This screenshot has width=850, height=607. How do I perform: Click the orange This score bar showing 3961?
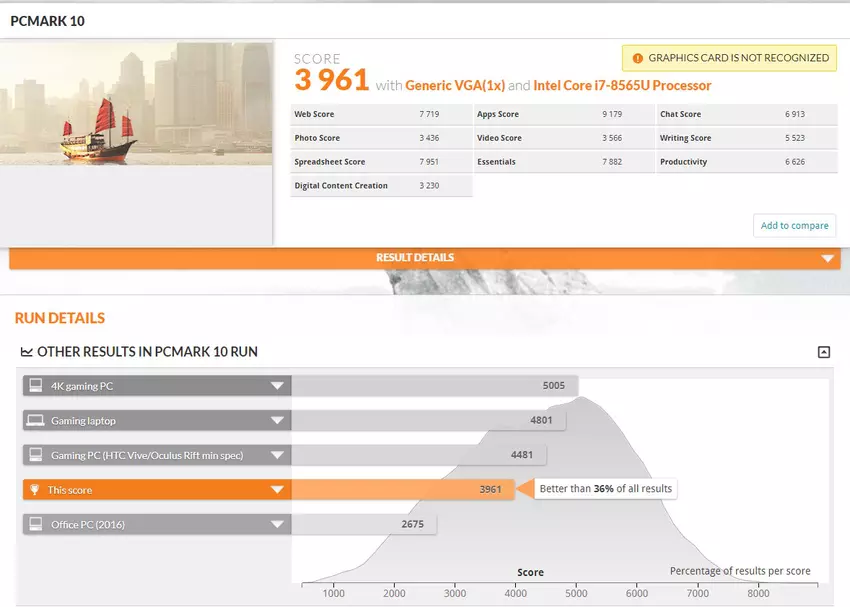(402, 490)
